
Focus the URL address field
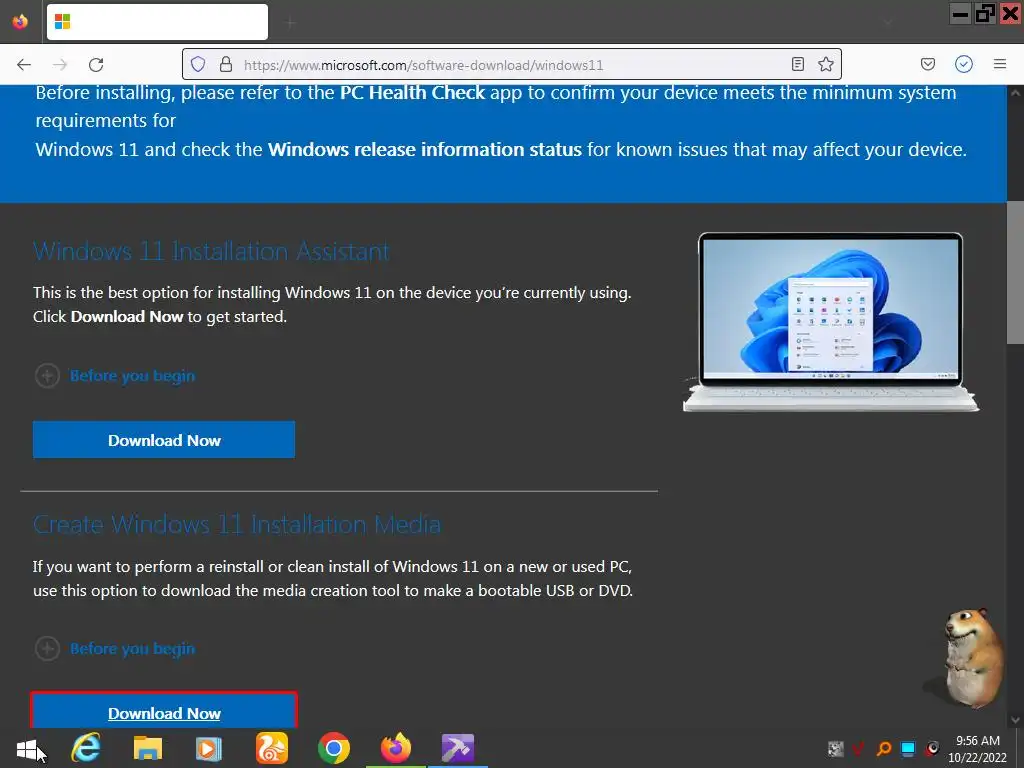pos(513,65)
